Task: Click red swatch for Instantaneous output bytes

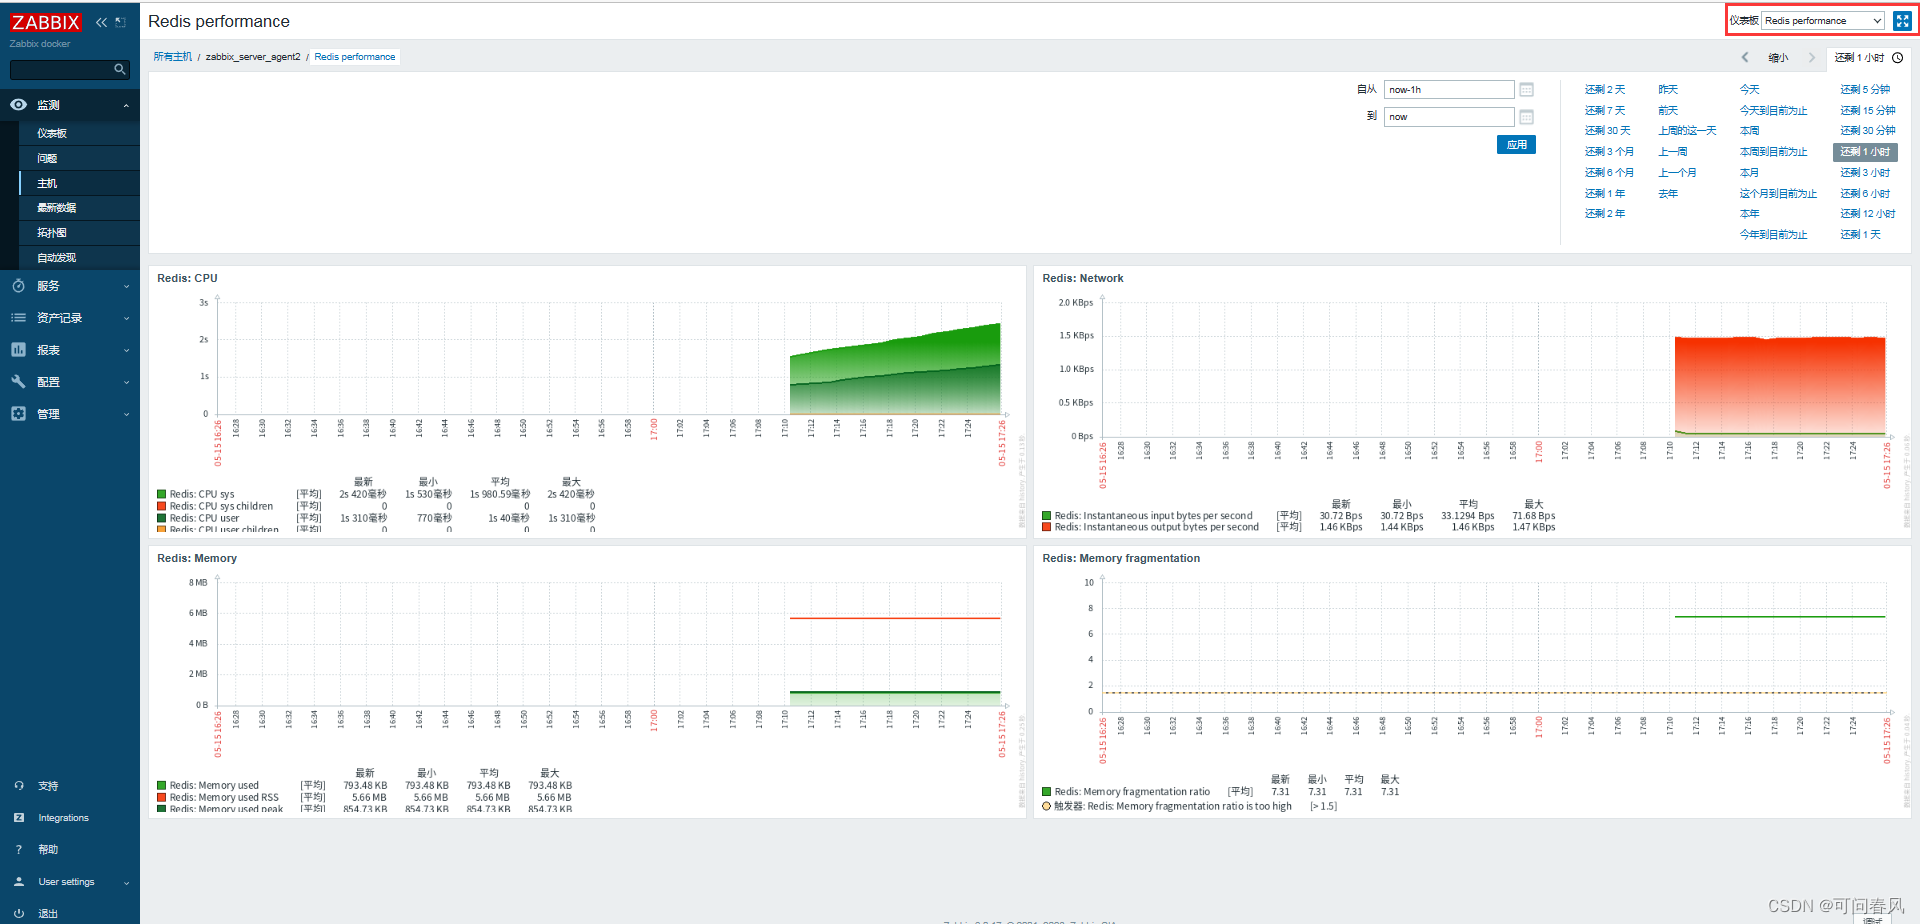Action: tap(1047, 527)
